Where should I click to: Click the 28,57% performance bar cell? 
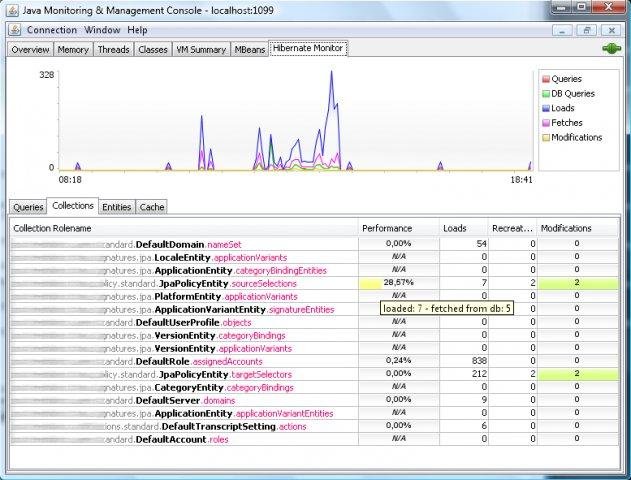(x=399, y=283)
